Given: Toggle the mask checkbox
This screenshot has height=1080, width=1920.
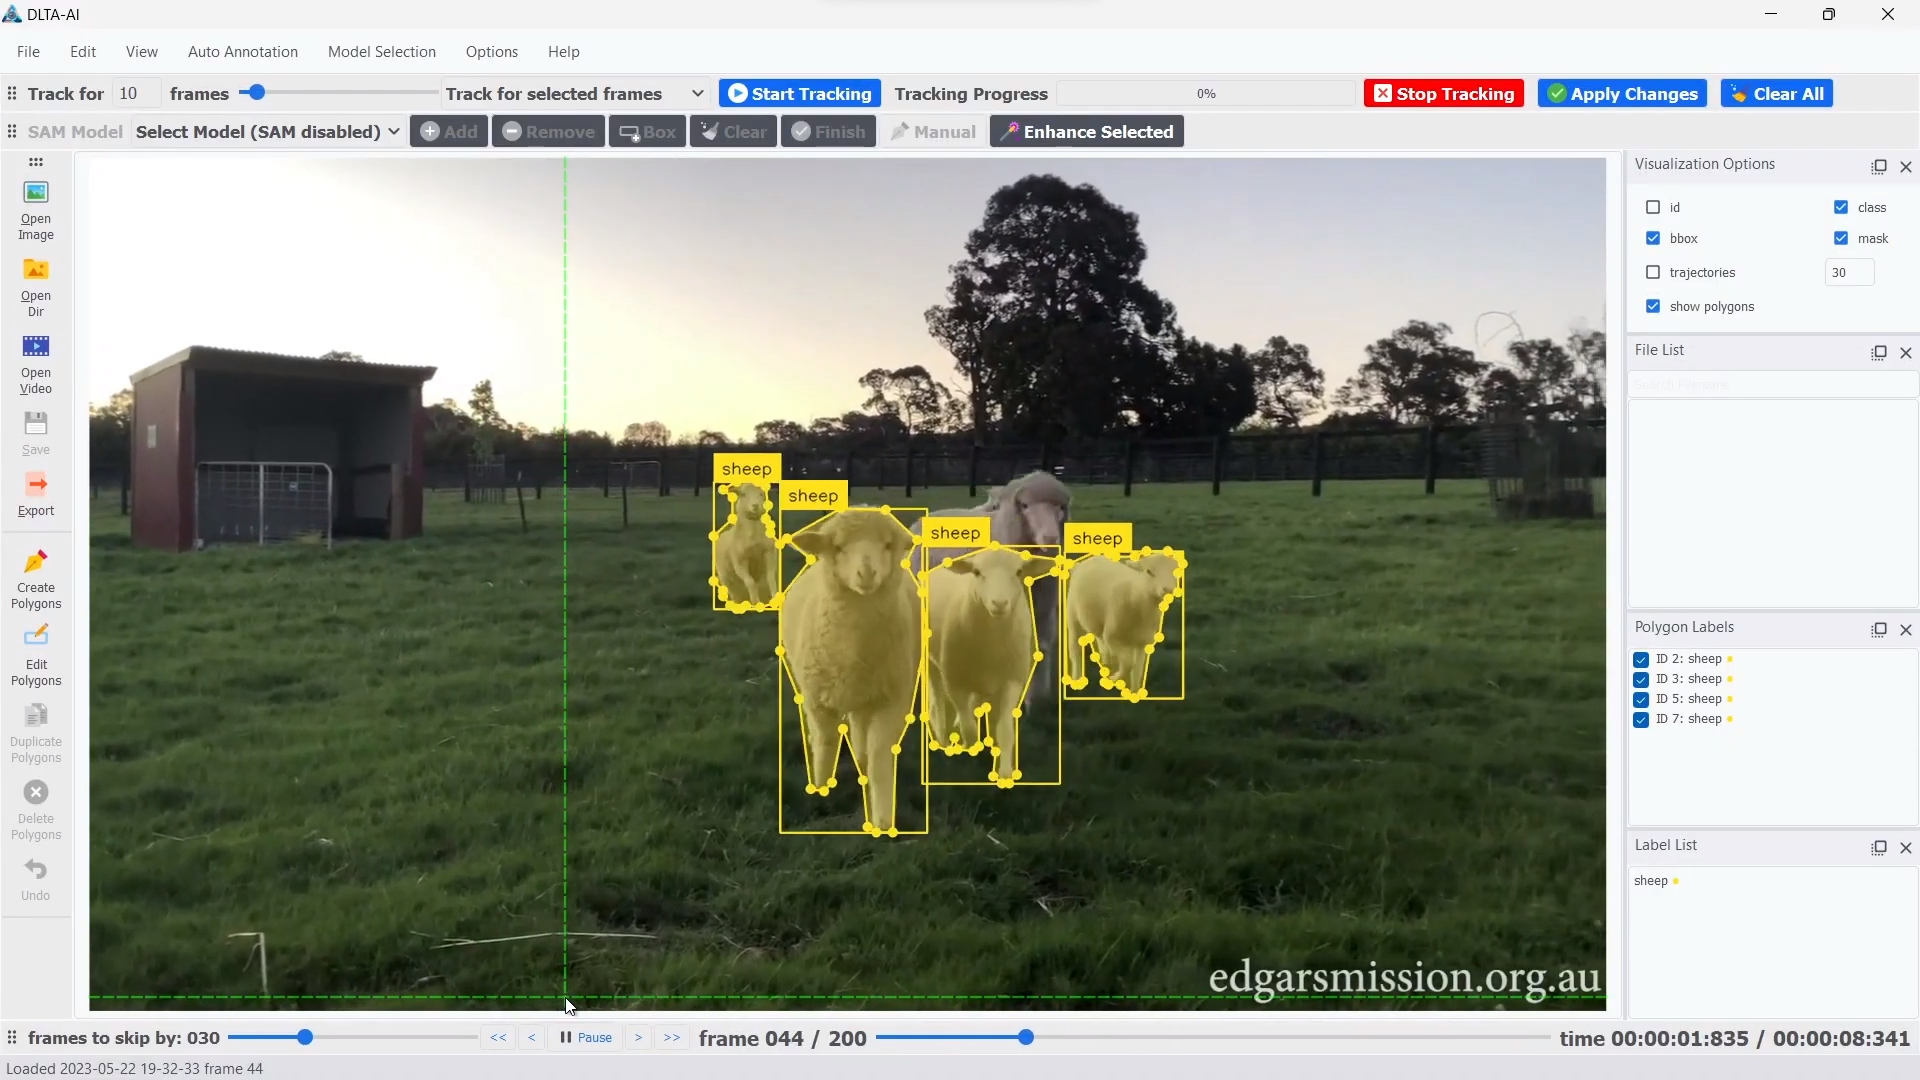Looking at the screenshot, I should point(1841,238).
